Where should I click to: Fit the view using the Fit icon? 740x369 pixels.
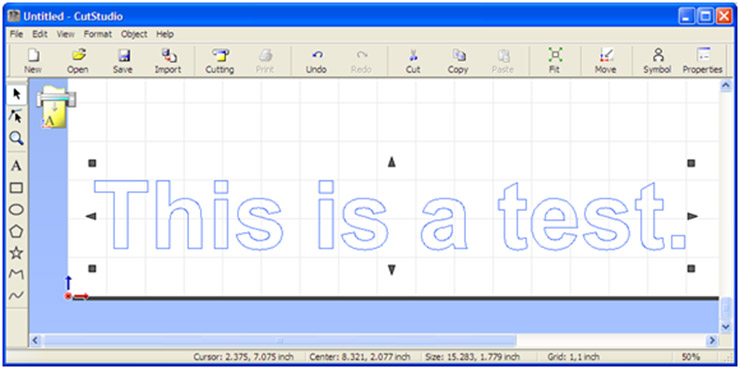pyautogui.click(x=555, y=60)
